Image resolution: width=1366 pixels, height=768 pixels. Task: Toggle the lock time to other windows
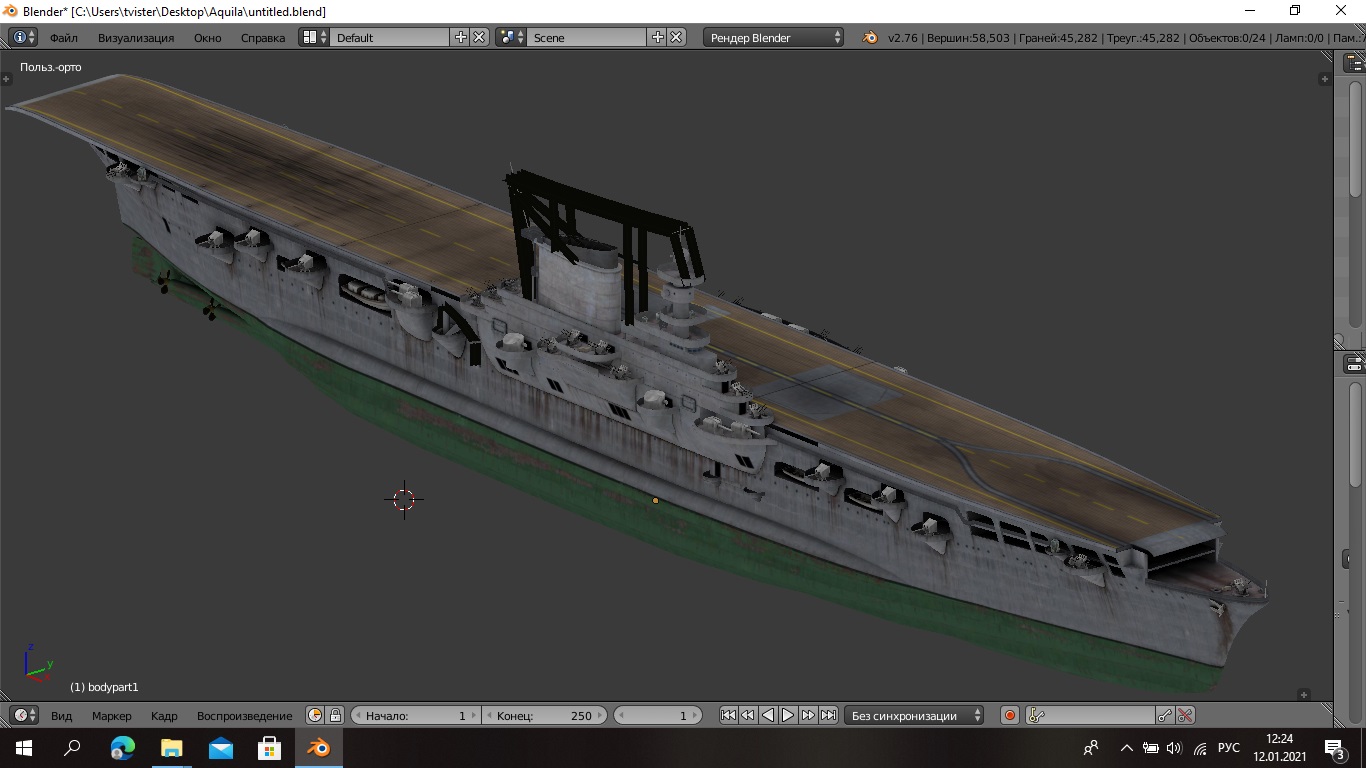coord(335,715)
